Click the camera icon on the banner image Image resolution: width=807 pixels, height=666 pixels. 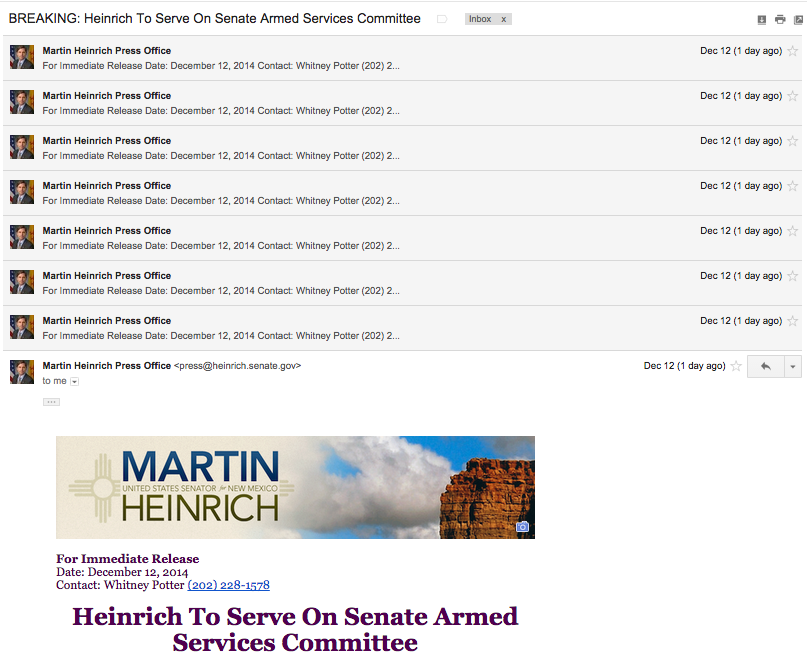tap(522, 527)
